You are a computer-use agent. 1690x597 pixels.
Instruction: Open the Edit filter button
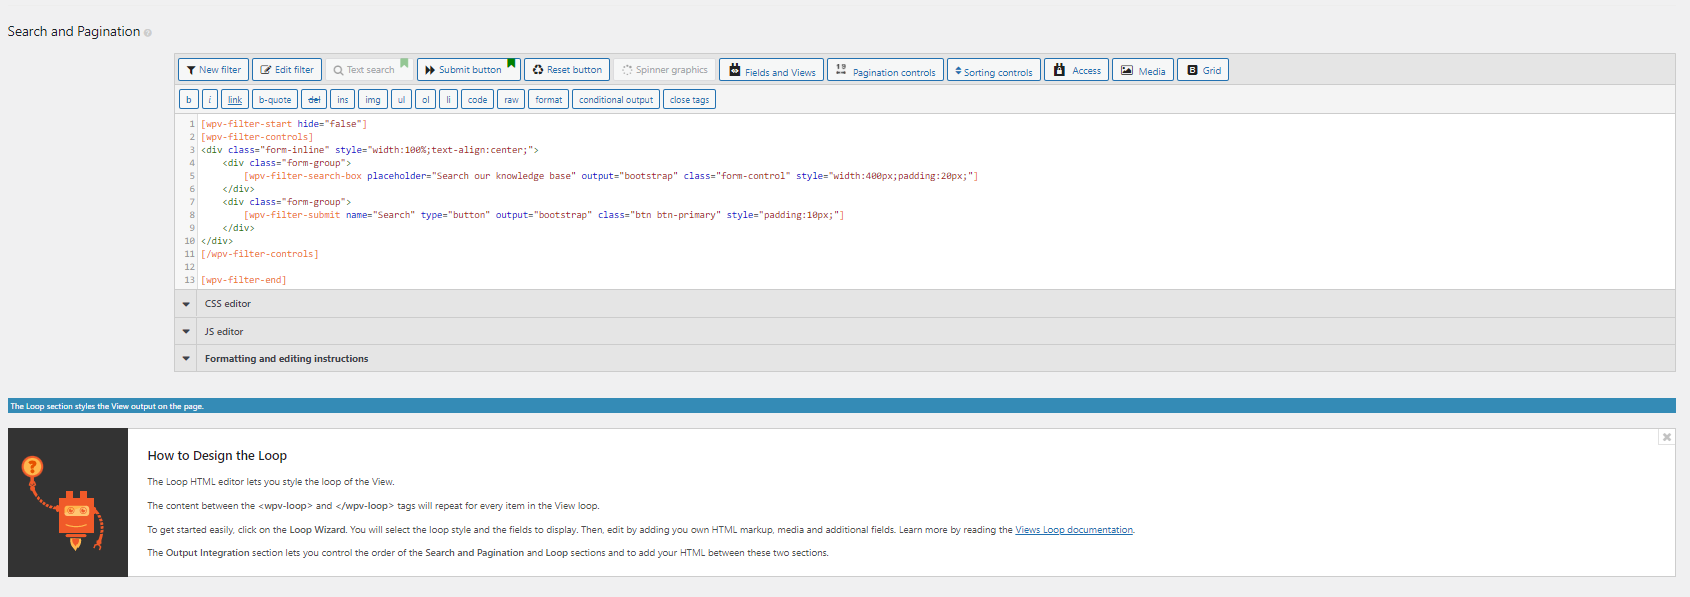(287, 70)
